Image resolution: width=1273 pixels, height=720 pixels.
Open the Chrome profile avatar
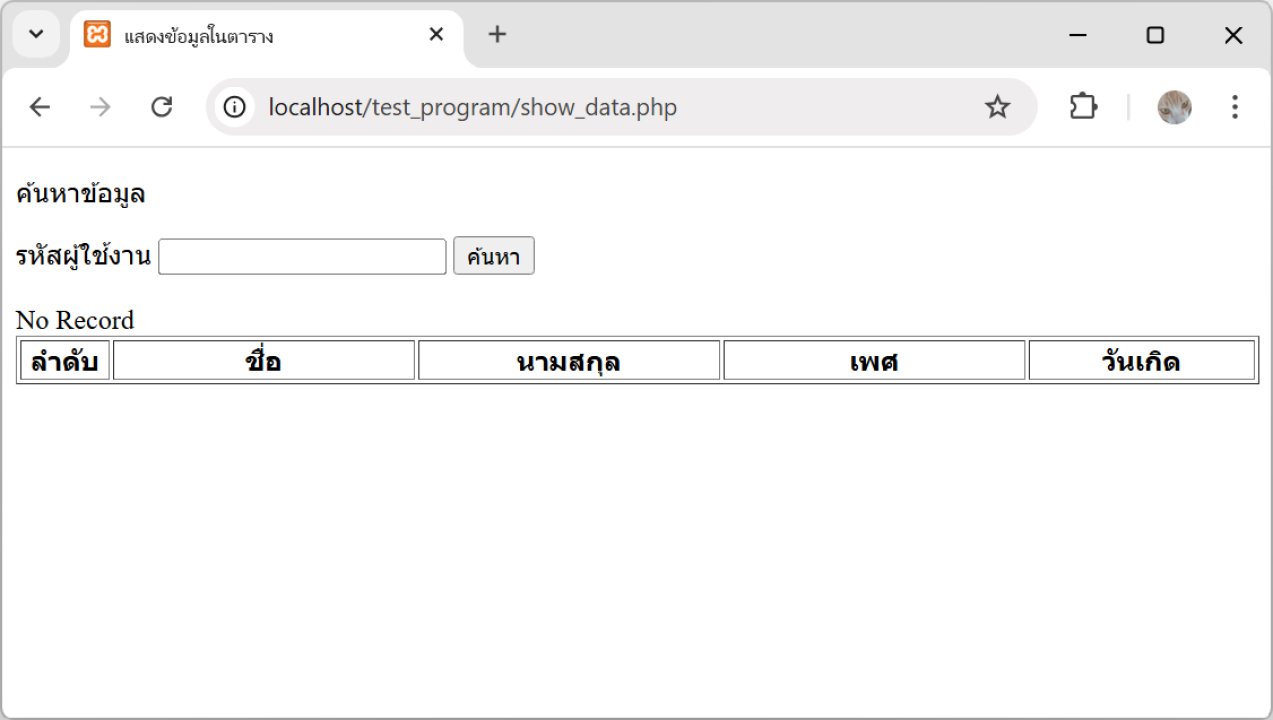click(1174, 107)
